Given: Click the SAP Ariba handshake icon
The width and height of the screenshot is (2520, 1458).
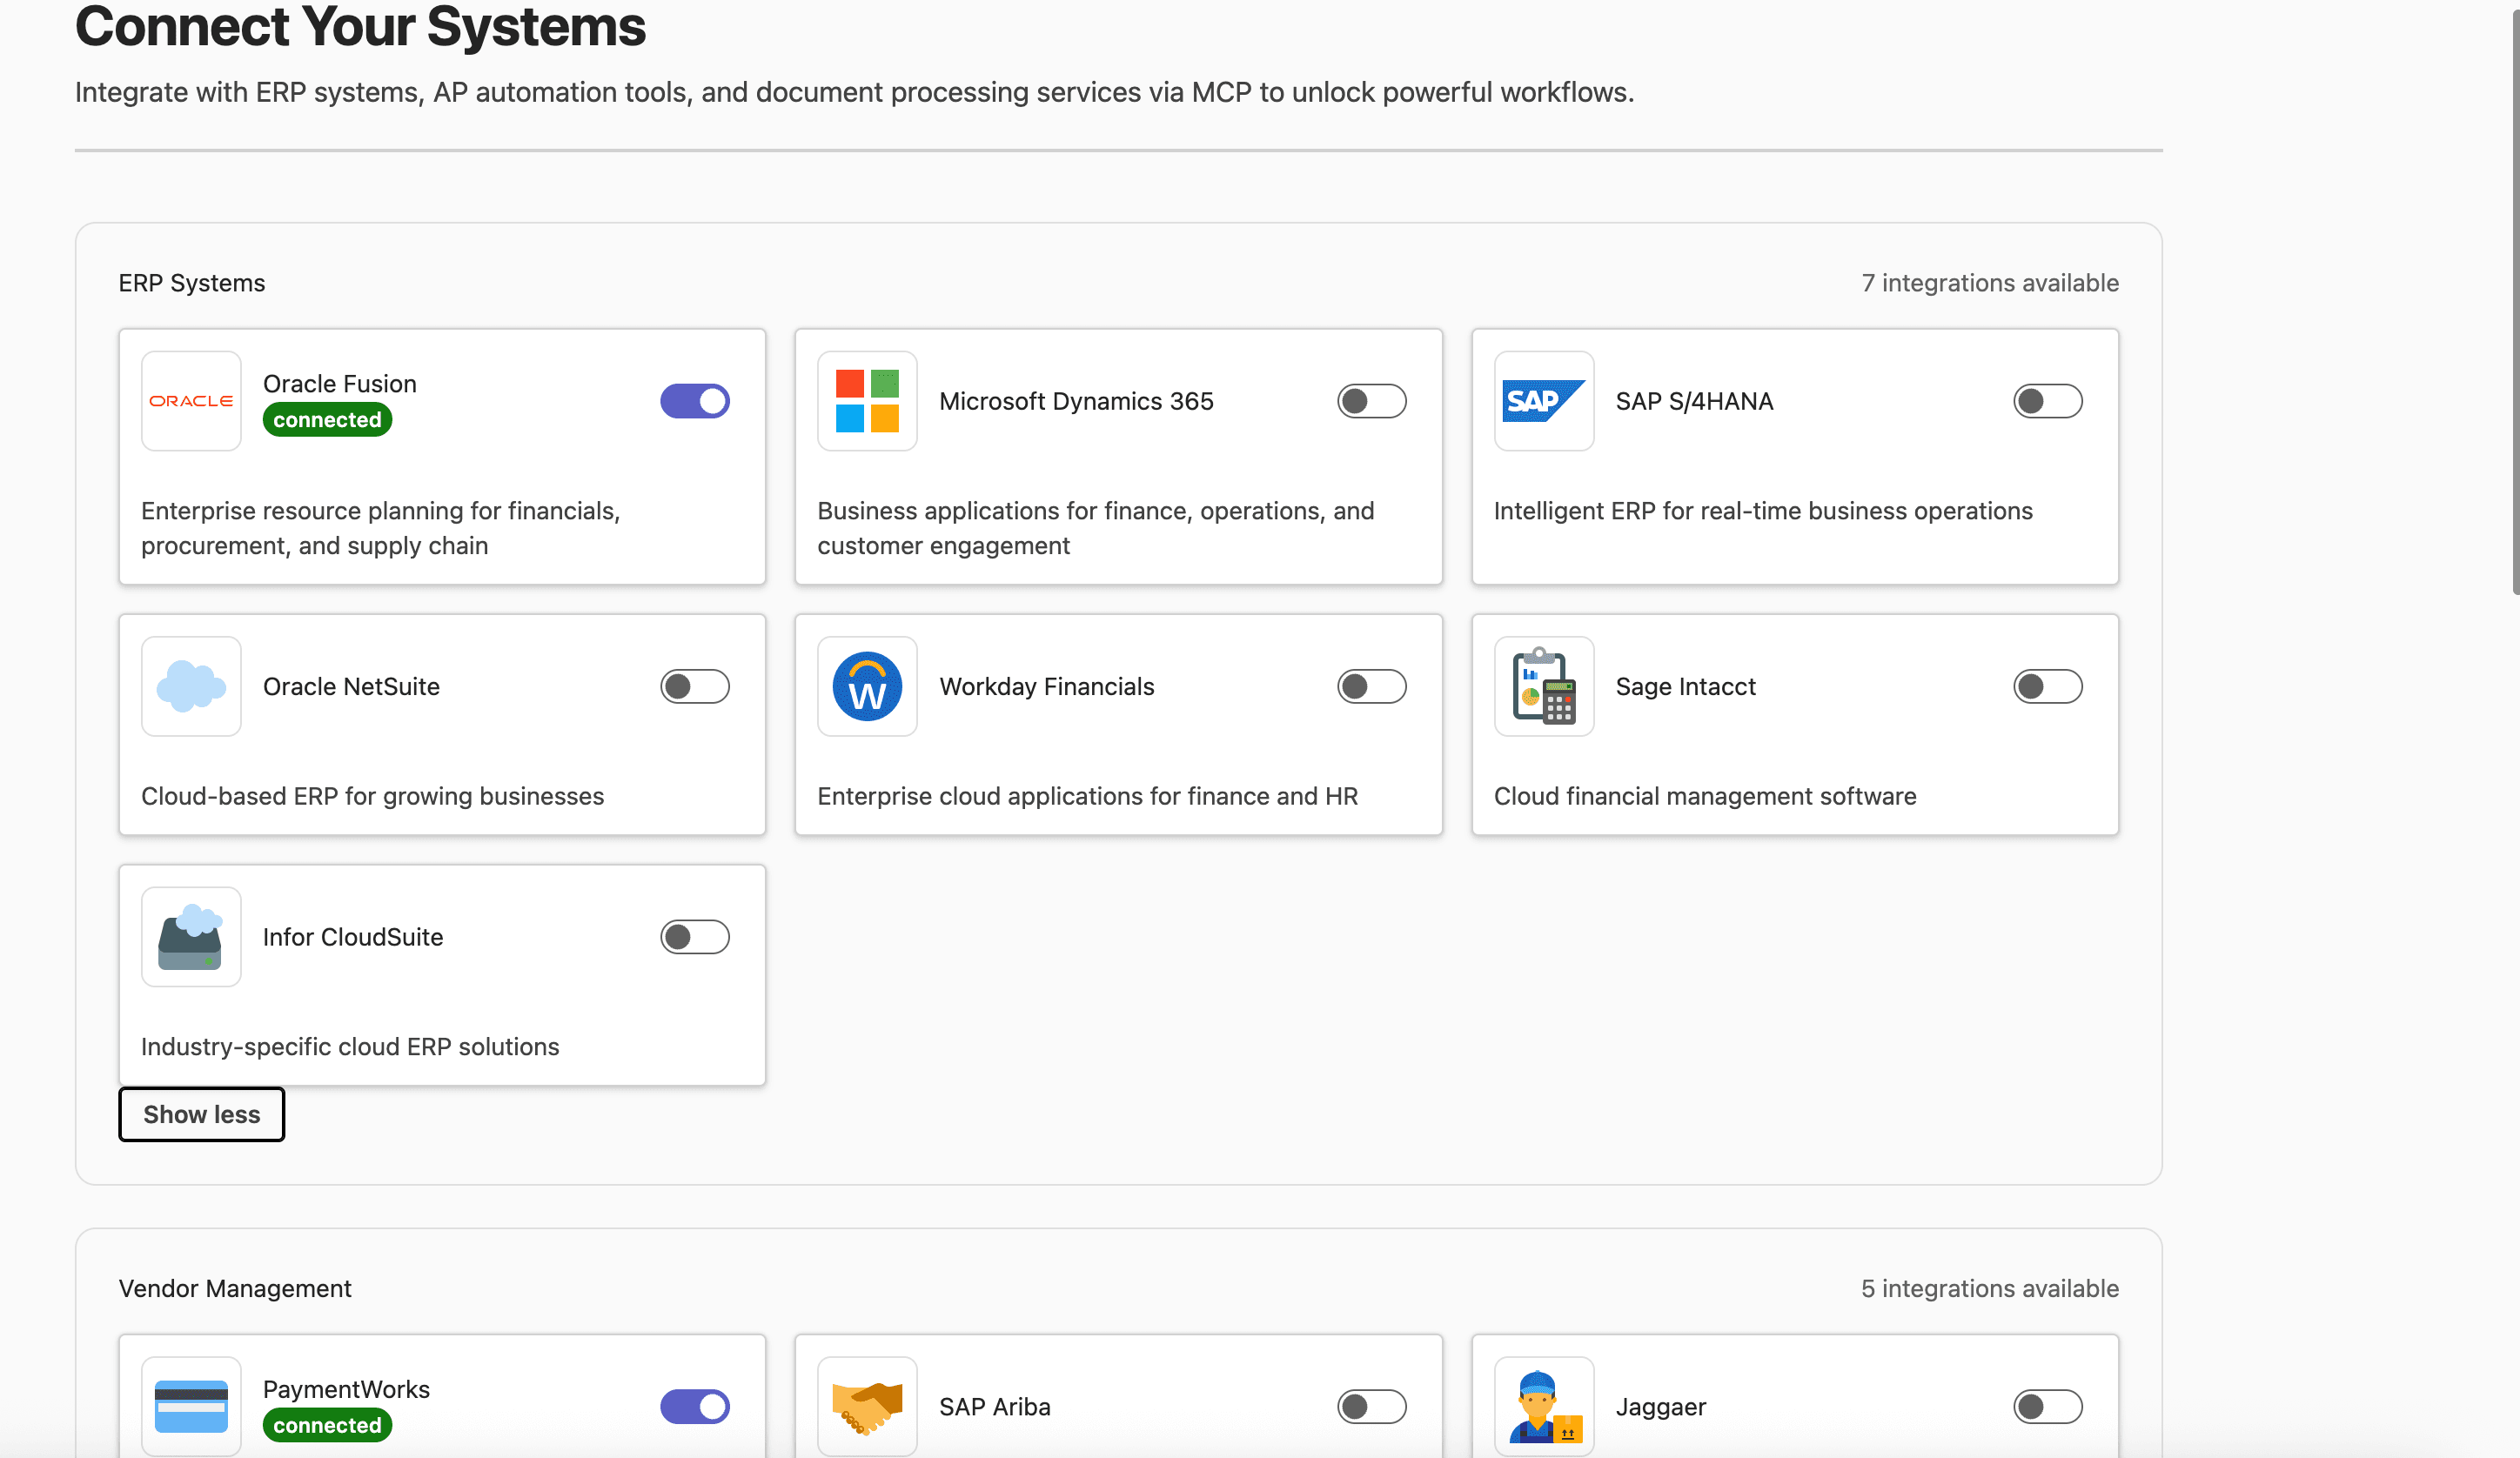Looking at the screenshot, I should [867, 1406].
